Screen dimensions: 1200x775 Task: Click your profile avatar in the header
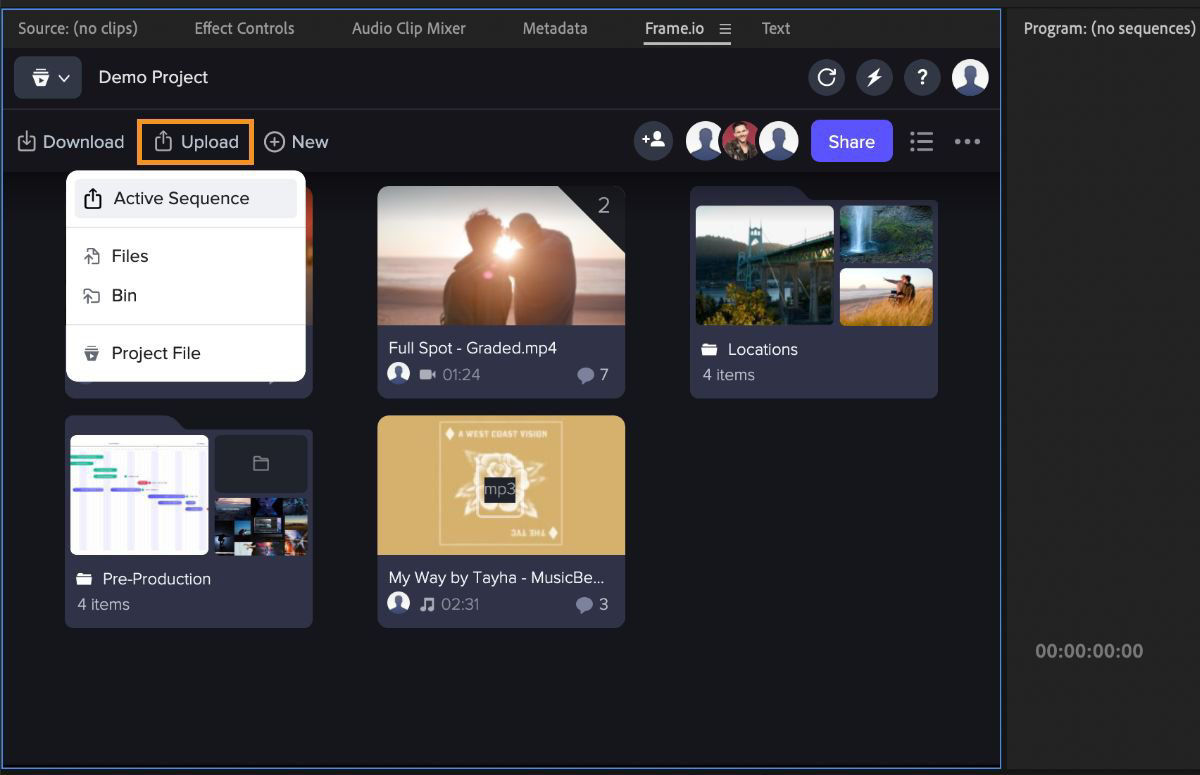969,77
